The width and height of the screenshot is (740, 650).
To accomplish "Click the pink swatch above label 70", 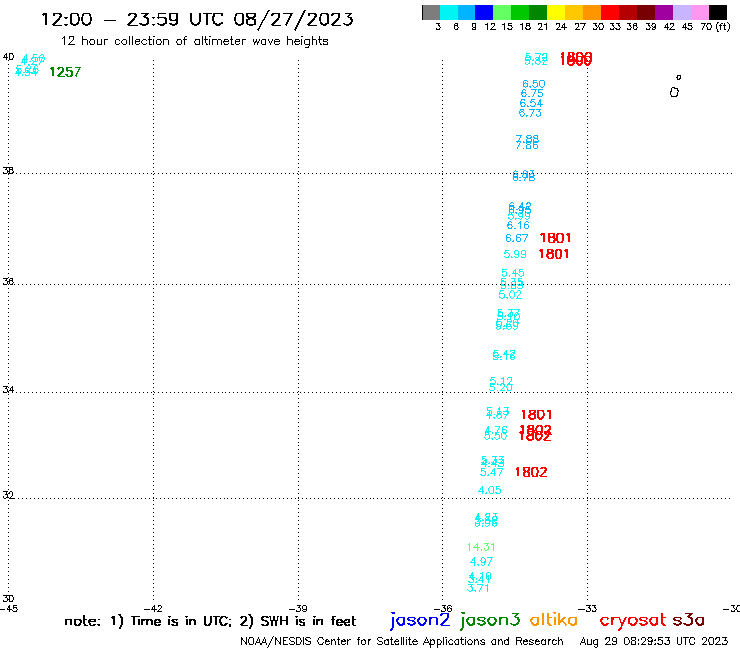I will pyautogui.click(x=699, y=12).
